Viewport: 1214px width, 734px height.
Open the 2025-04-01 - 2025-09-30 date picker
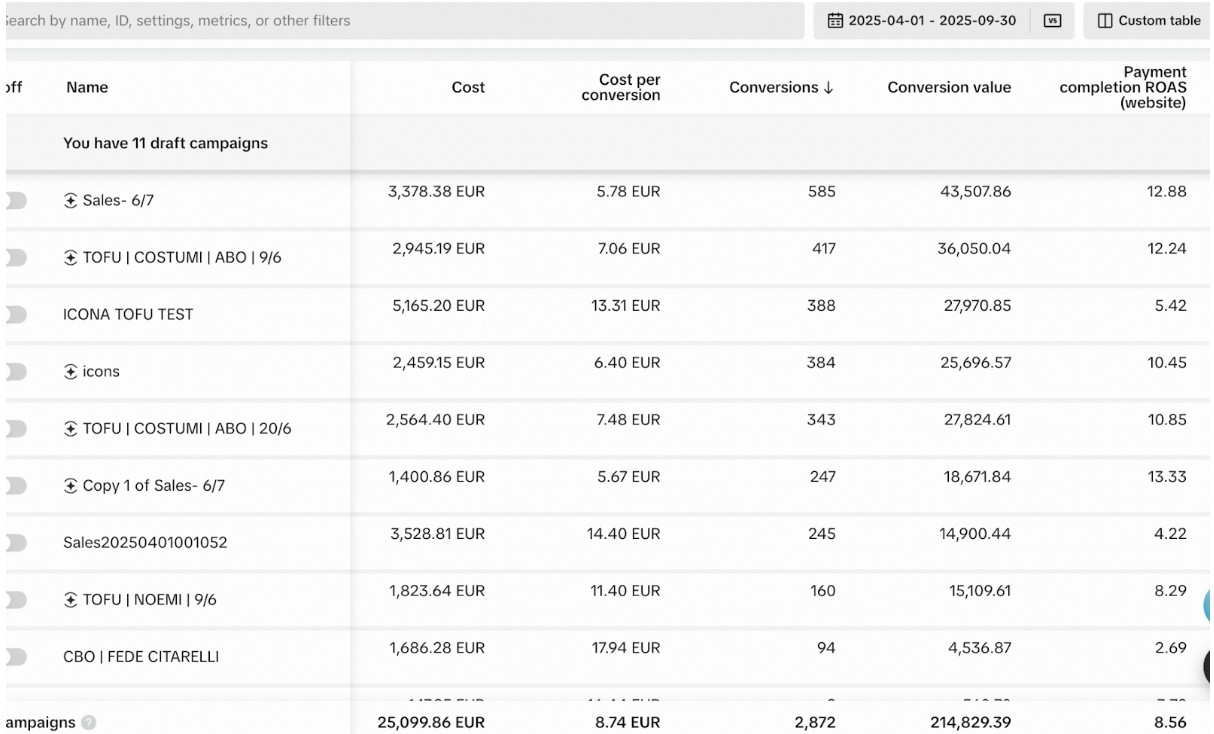tap(922, 21)
